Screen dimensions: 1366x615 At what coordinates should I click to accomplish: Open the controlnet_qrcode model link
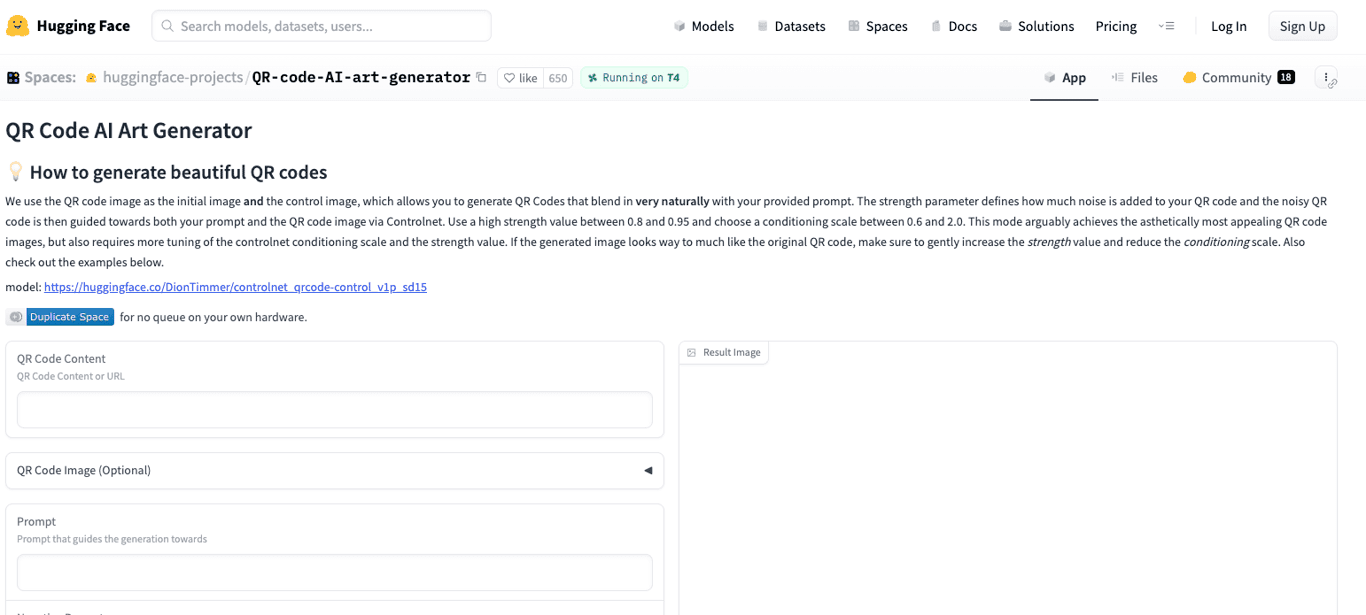coord(235,287)
